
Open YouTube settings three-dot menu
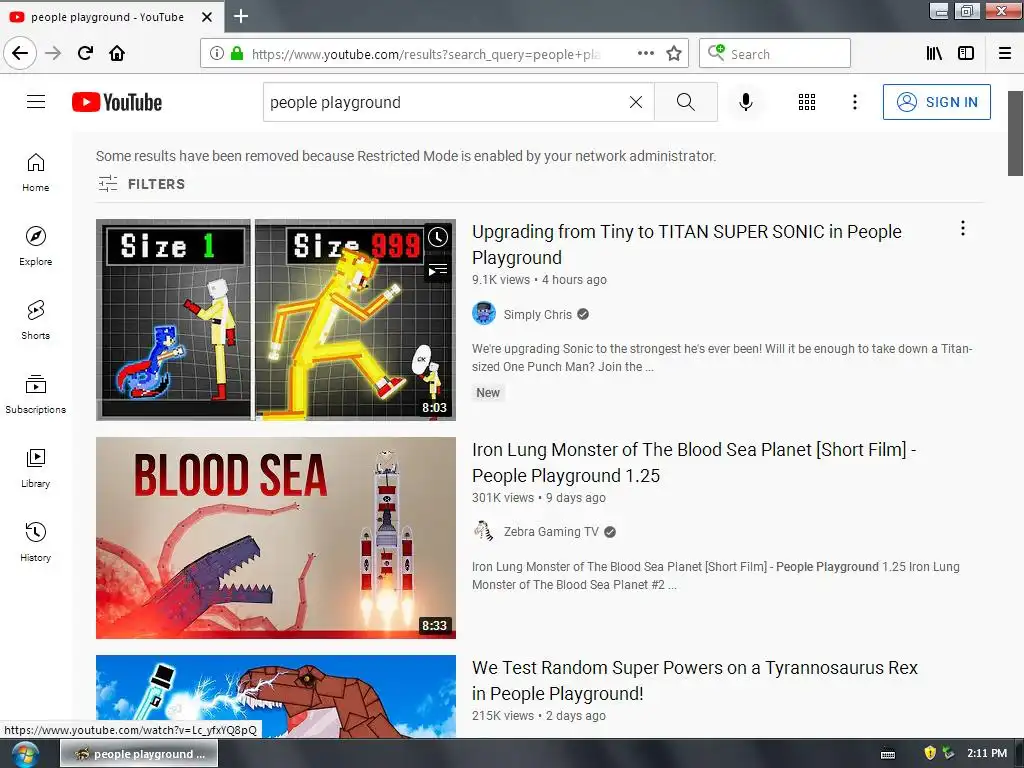[x=855, y=102]
